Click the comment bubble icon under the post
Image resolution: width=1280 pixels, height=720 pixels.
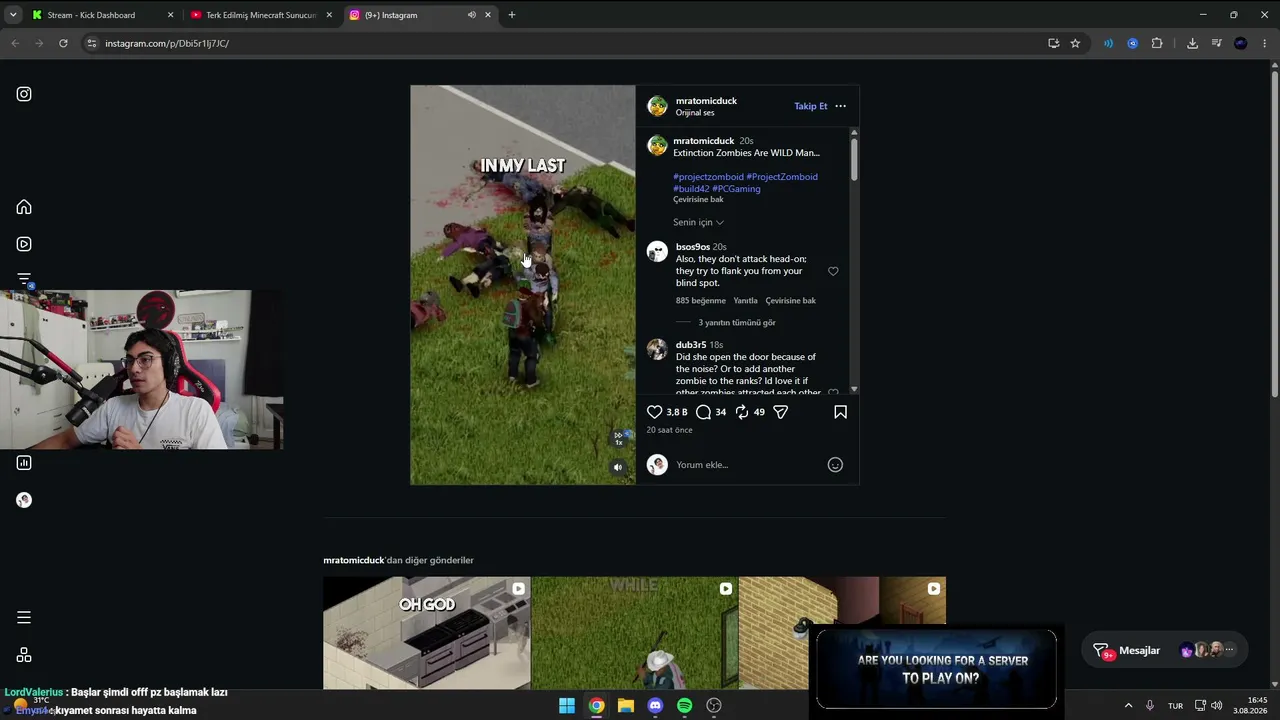[704, 412]
